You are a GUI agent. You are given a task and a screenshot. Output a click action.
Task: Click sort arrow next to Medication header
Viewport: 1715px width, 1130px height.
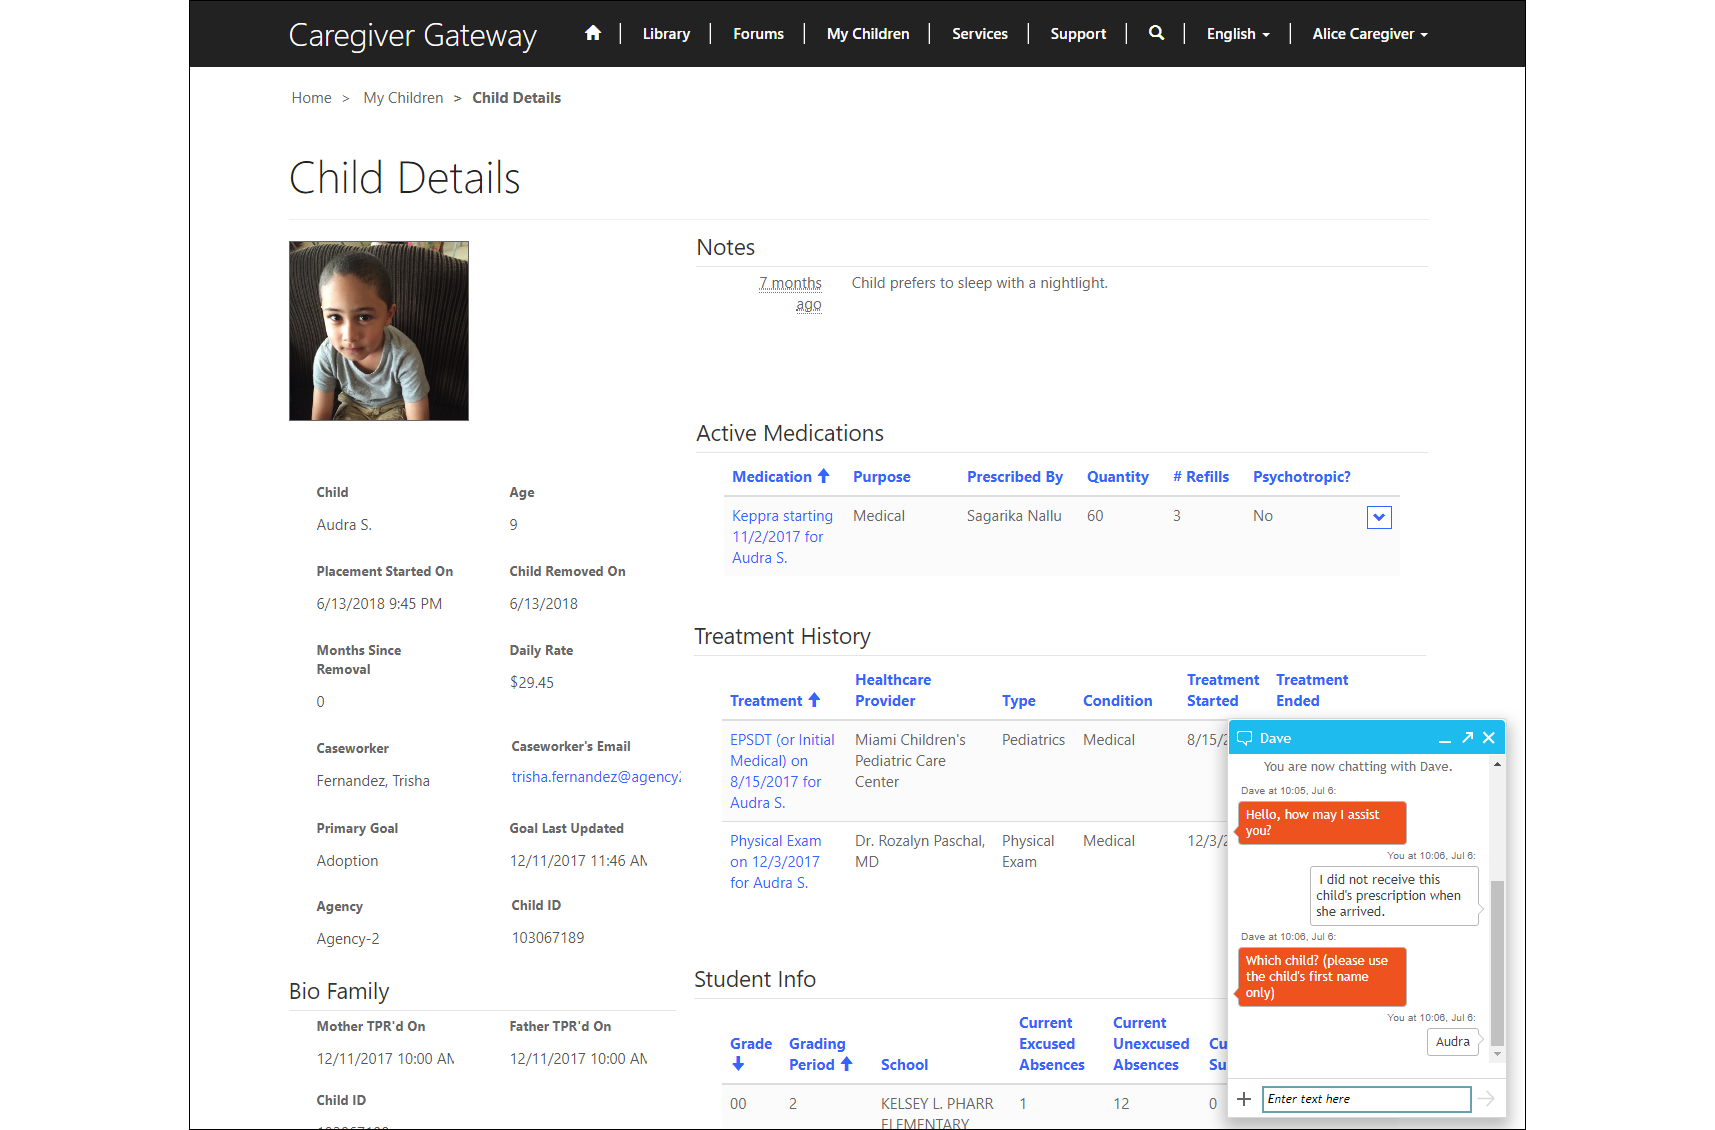click(x=824, y=476)
